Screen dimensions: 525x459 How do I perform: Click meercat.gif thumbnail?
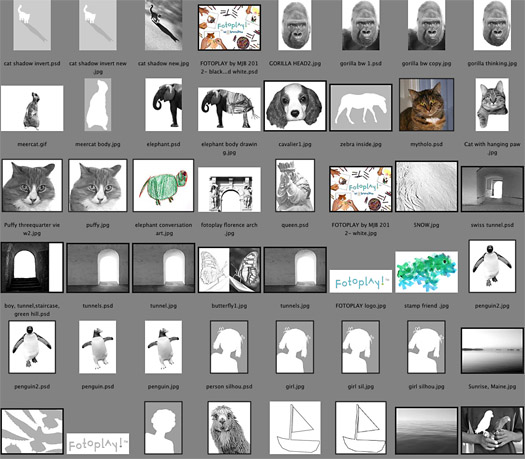click(x=32, y=108)
